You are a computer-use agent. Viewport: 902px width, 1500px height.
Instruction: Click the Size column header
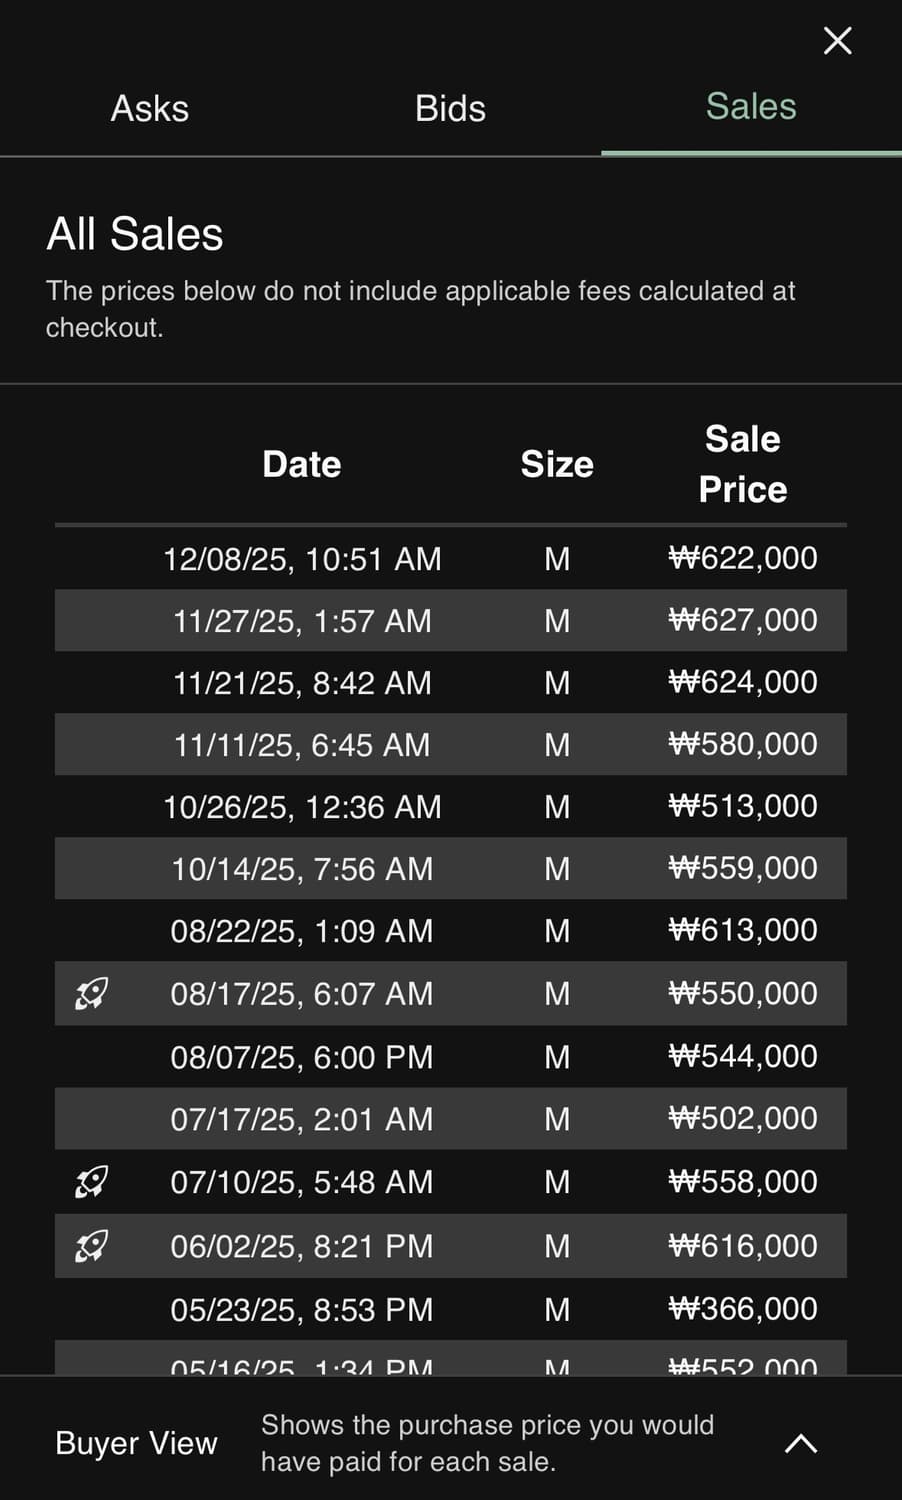click(557, 464)
